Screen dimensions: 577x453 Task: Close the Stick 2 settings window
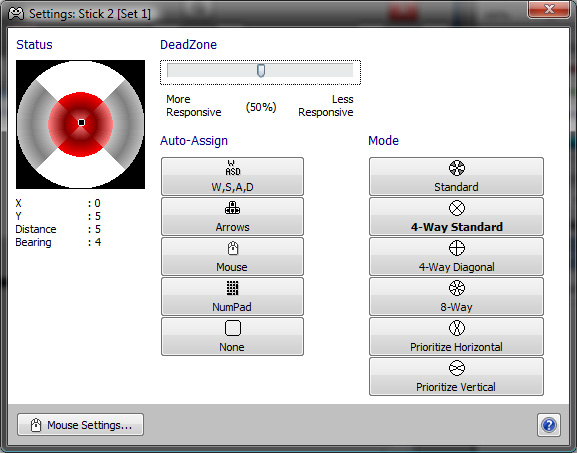tap(549, 9)
